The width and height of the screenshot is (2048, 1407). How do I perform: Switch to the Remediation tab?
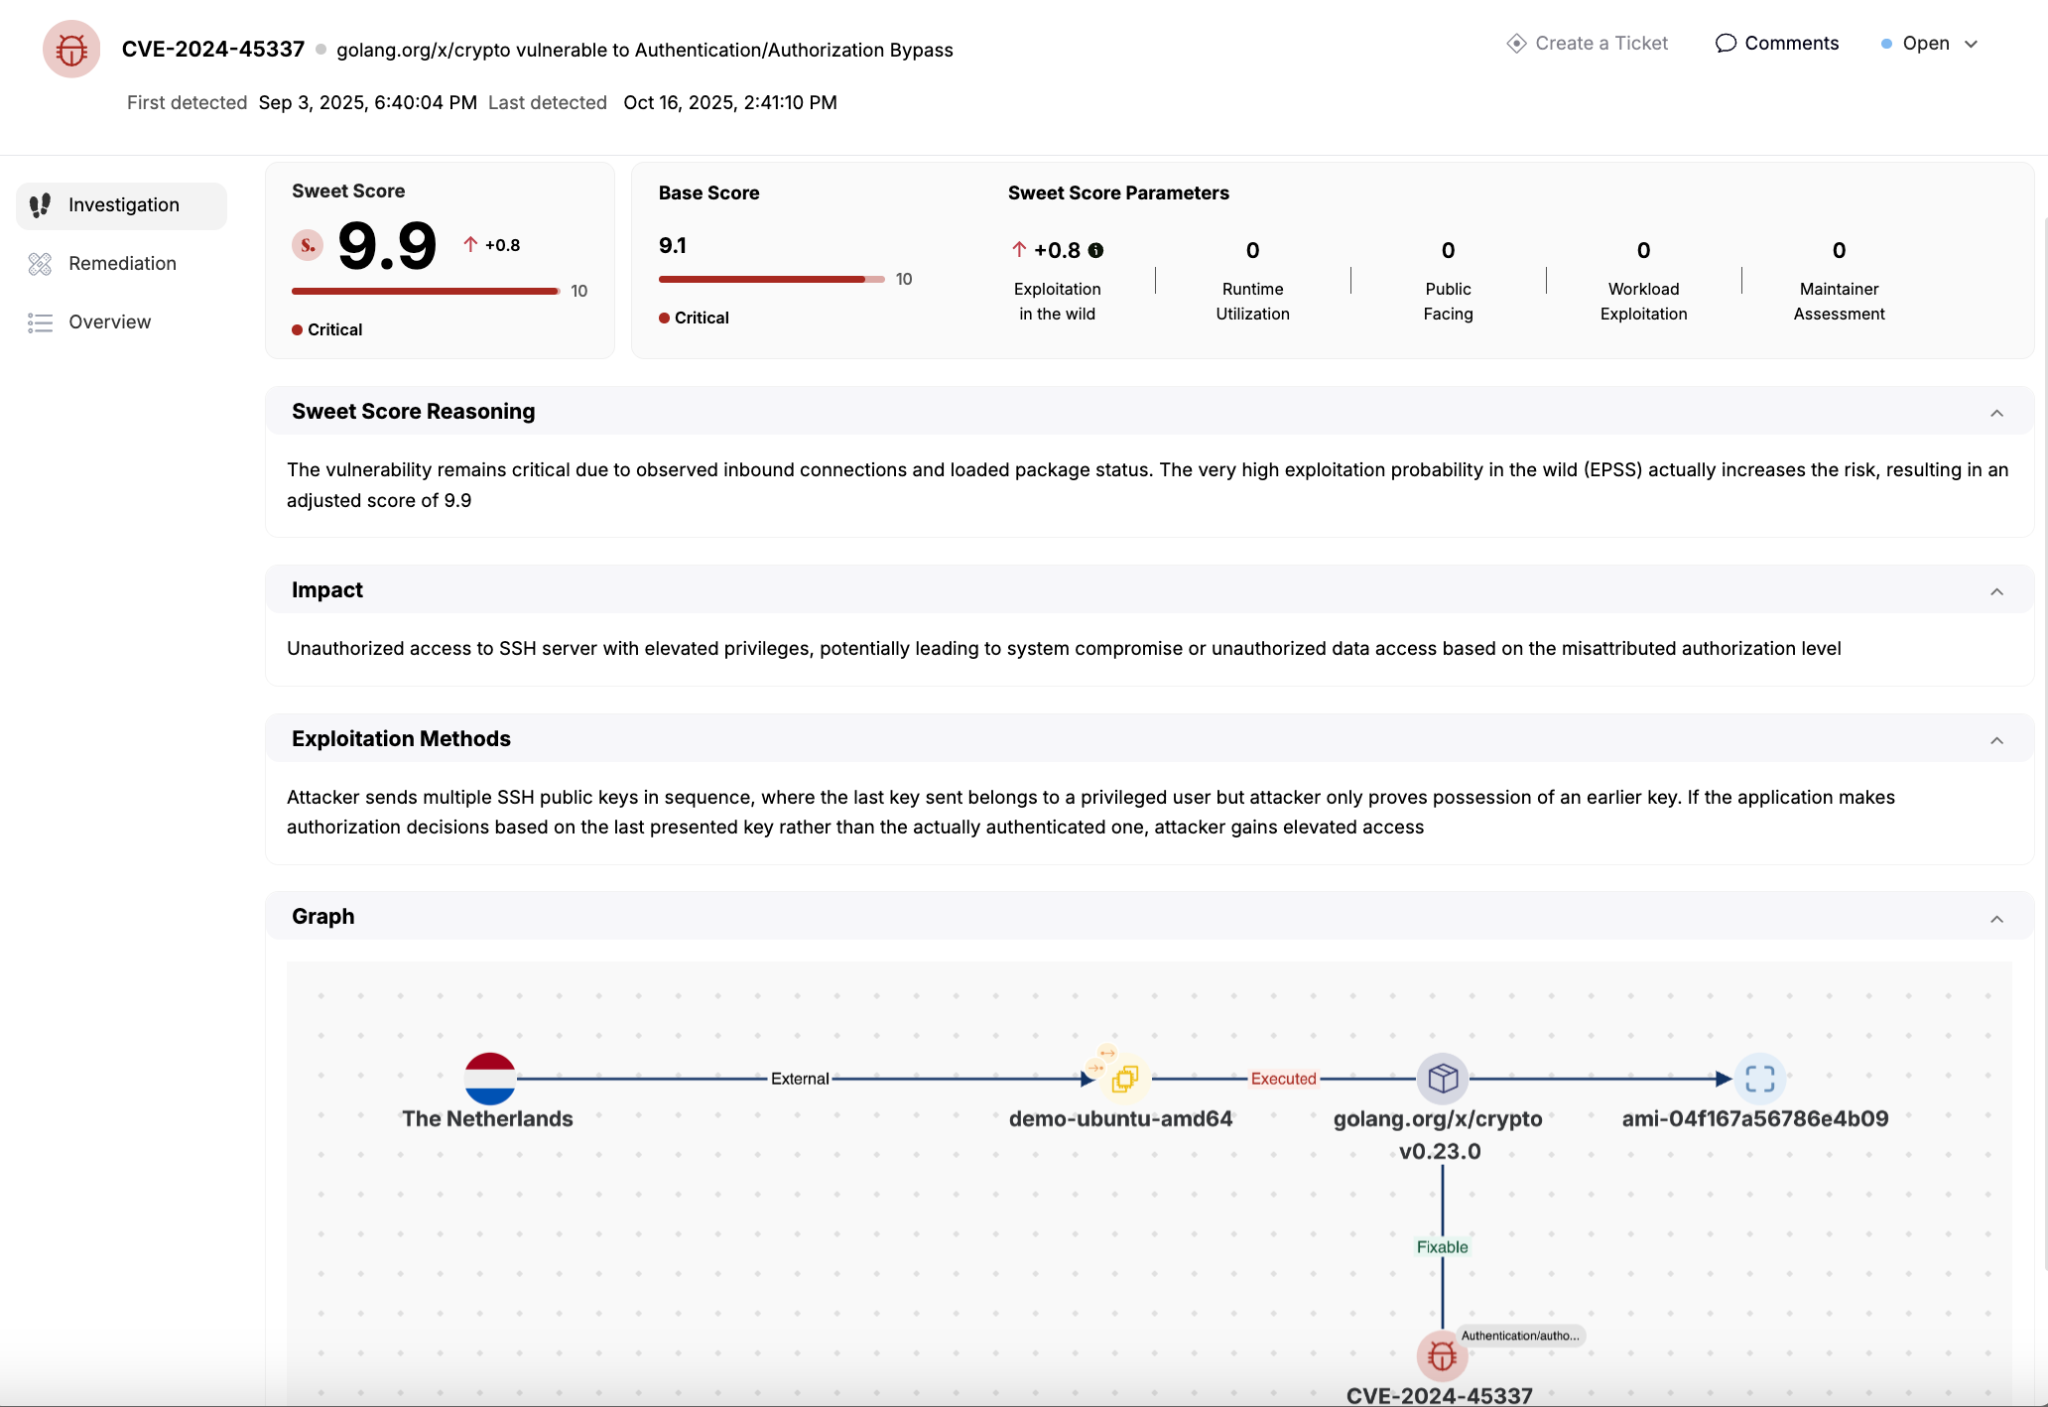[122, 263]
